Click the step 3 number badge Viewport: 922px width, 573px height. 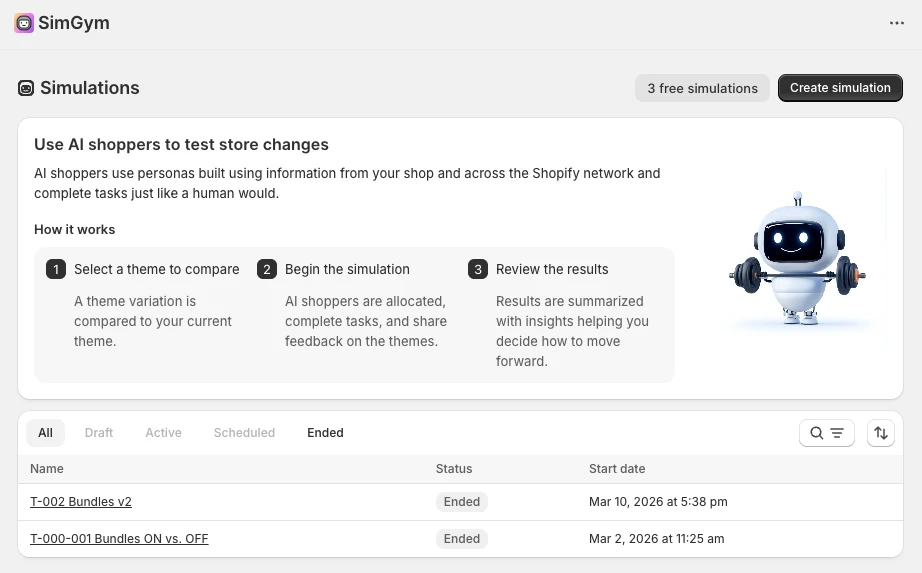(x=478, y=269)
